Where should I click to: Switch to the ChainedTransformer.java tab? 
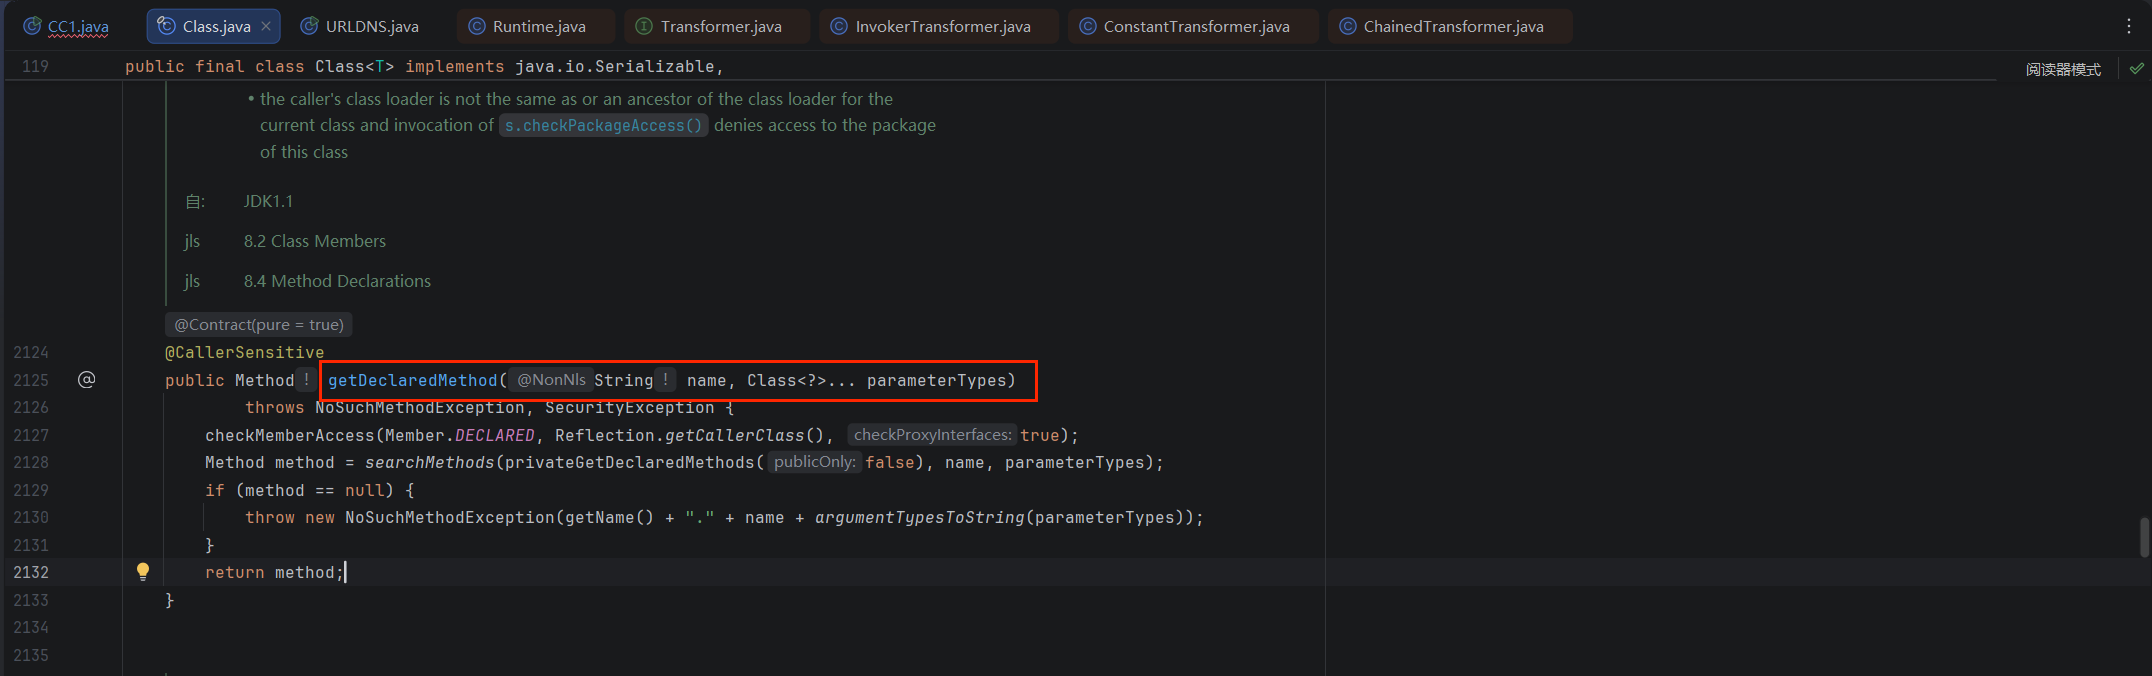(x=1450, y=26)
